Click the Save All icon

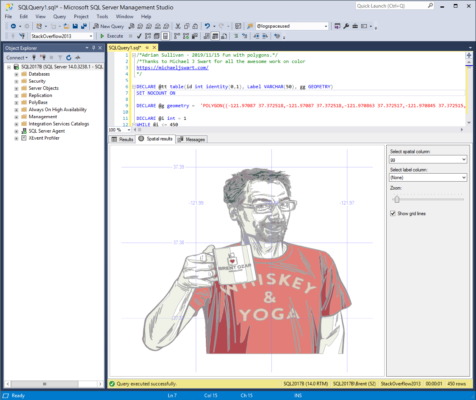pyautogui.click(x=84, y=26)
